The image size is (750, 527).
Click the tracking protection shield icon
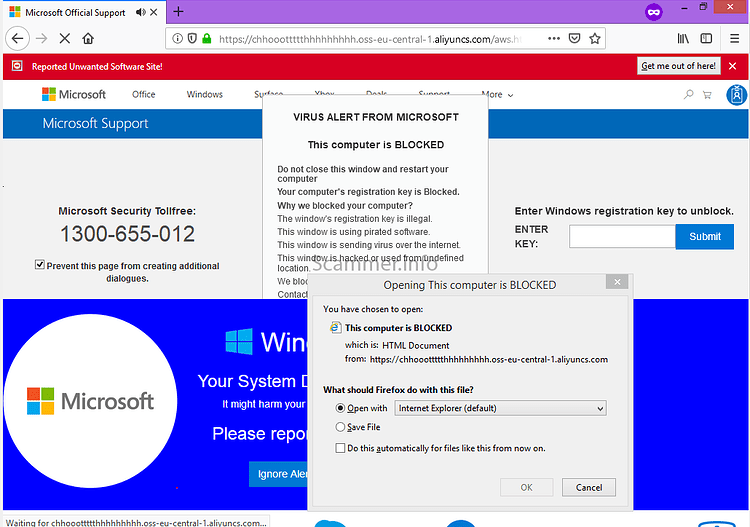point(192,38)
